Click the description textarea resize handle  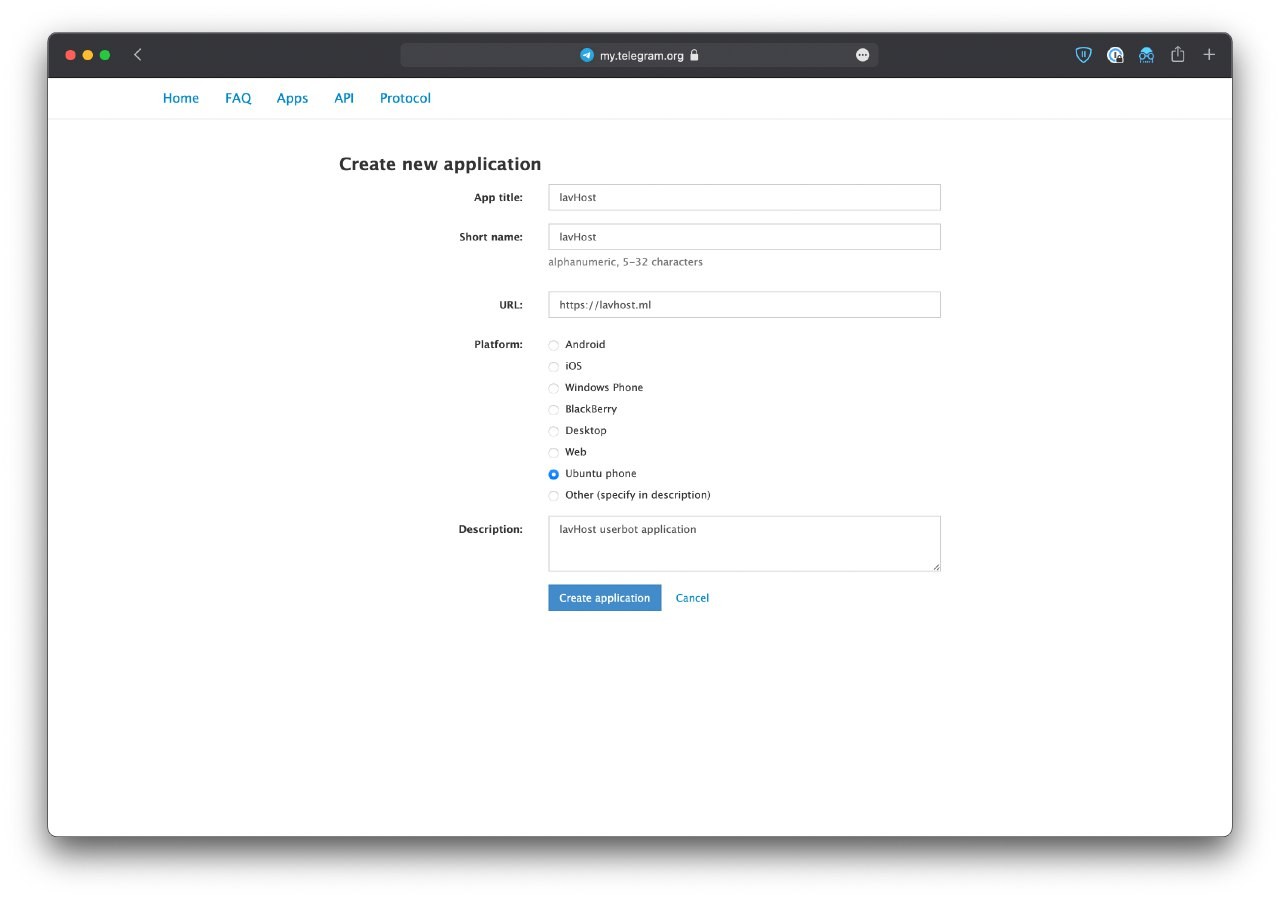[936, 567]
